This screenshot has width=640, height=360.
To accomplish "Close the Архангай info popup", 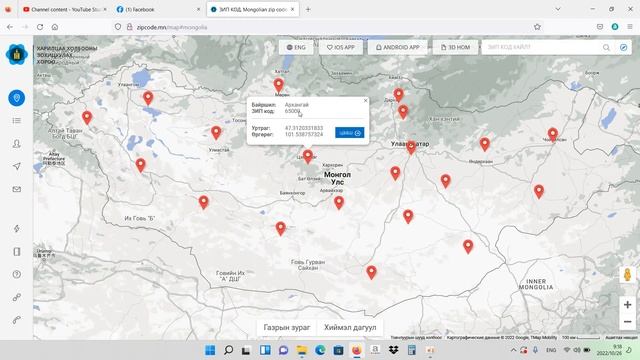I will pyautogui.click(x=365, y=100).
